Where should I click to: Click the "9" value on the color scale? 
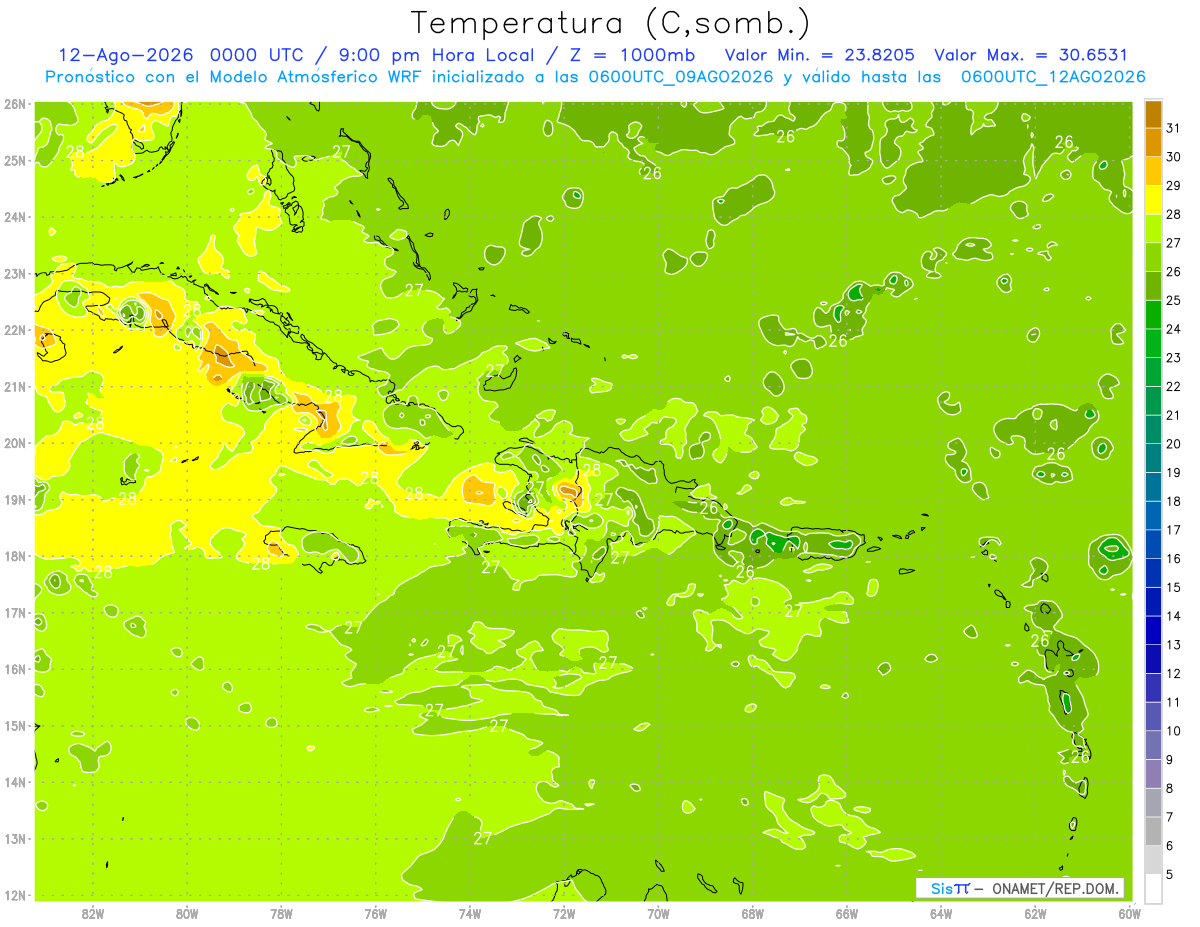(x=1170, y=760)
